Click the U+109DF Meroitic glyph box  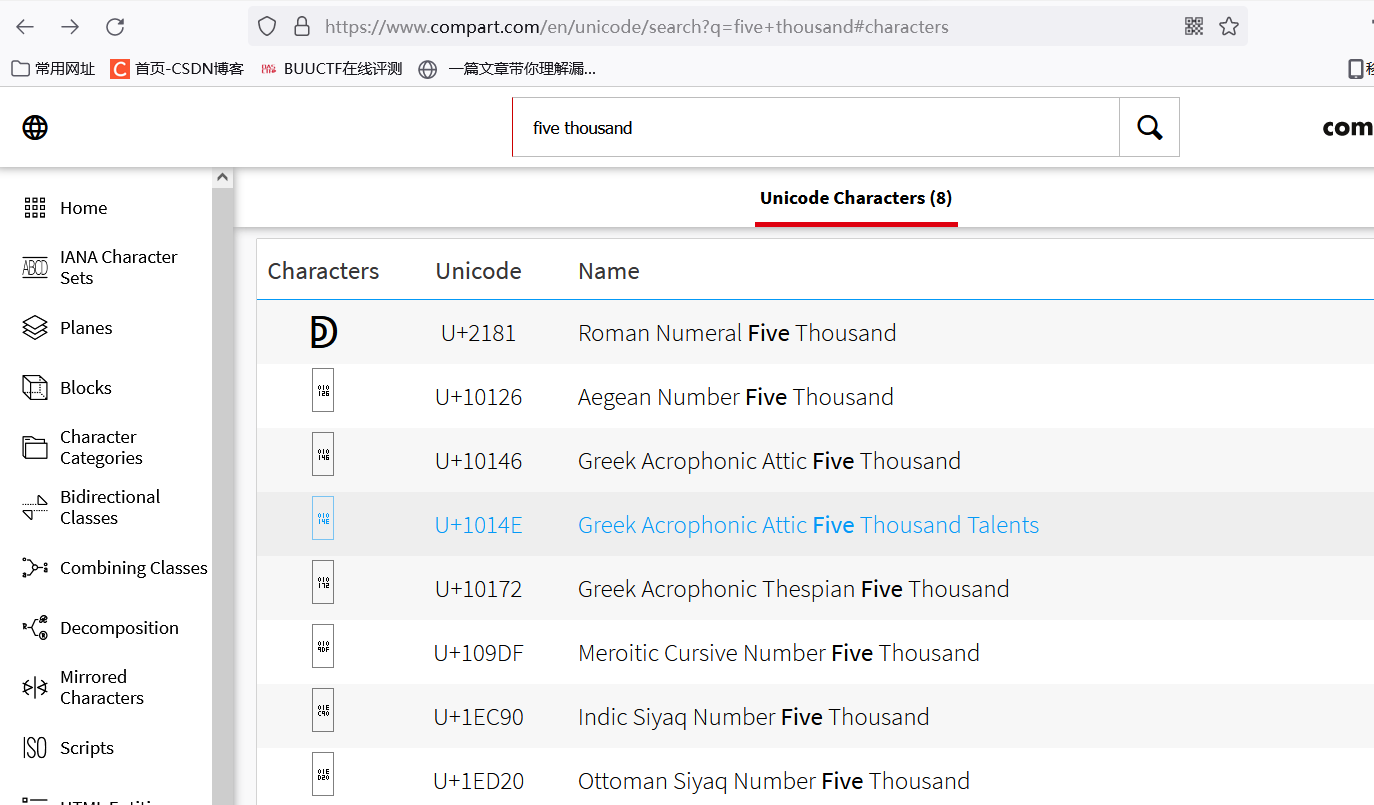[x=323, y=646]
